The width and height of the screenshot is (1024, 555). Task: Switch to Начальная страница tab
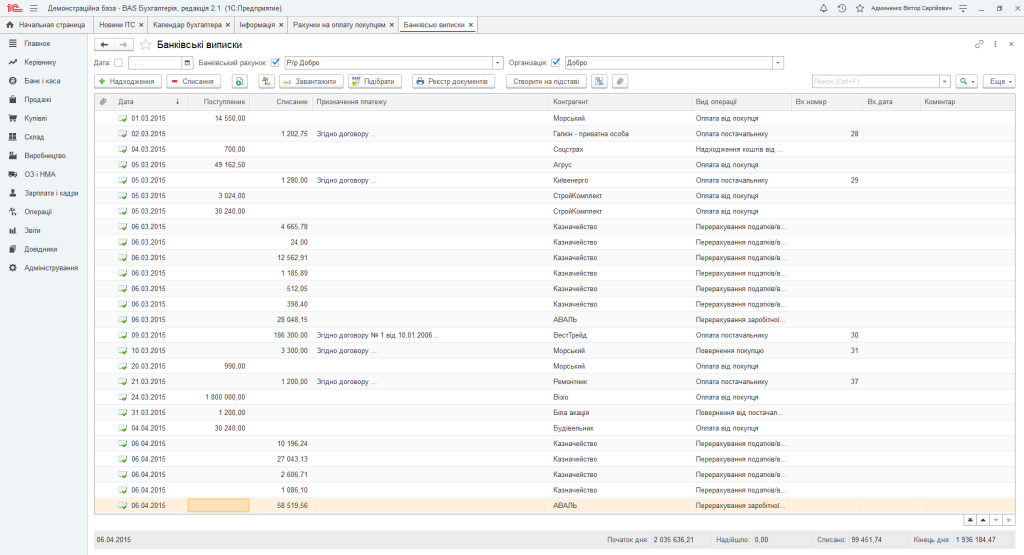(46, 25)
